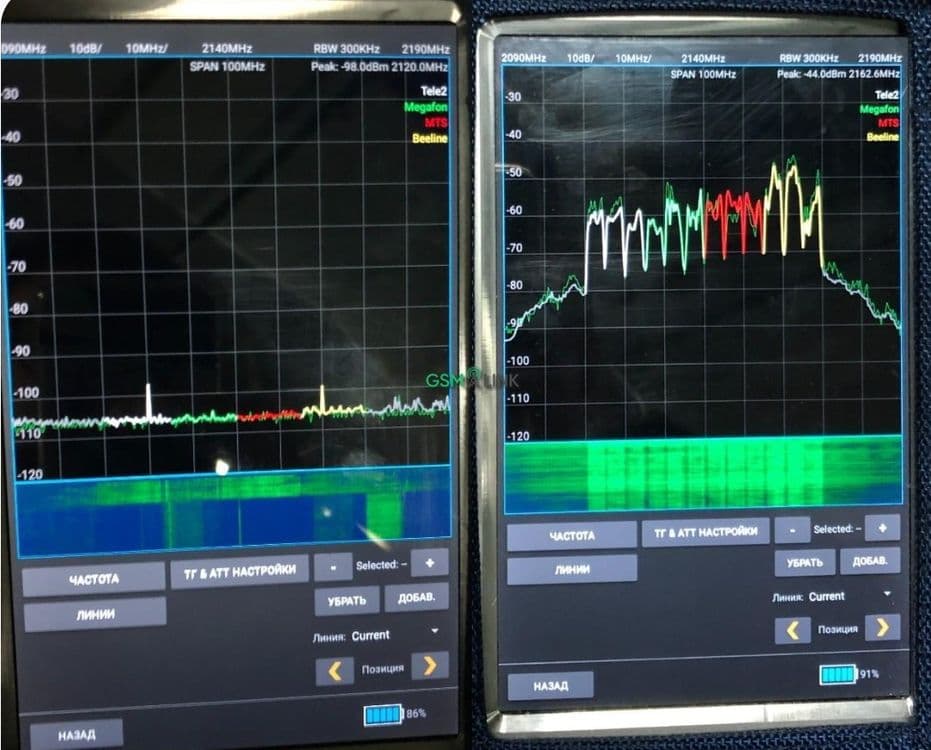Tap ДОБАВ. button on left device
The height and width of the screenshot is (750, 931).
pyautogui.click(x=416, y=597)
